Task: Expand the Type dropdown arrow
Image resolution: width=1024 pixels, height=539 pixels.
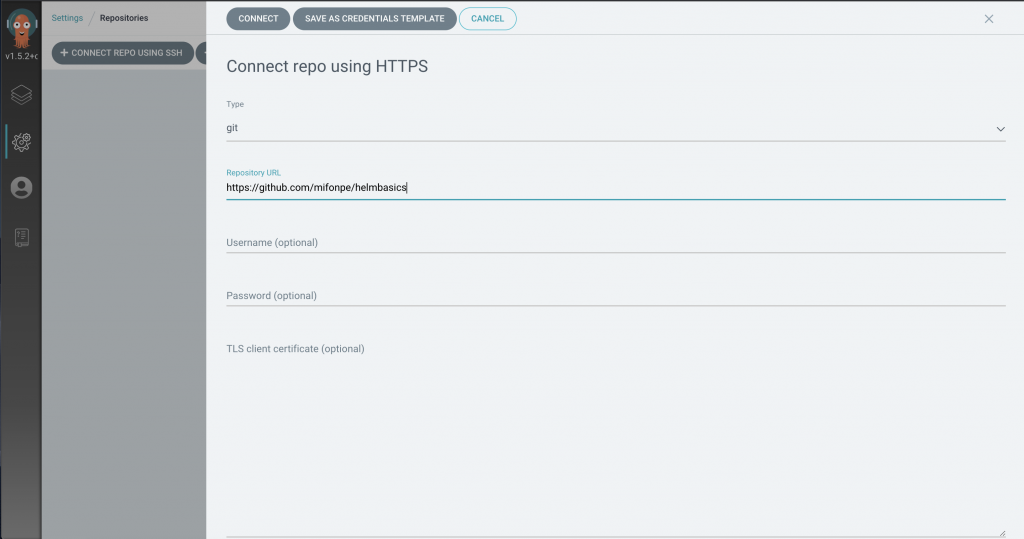Action: click(1000, 129)
